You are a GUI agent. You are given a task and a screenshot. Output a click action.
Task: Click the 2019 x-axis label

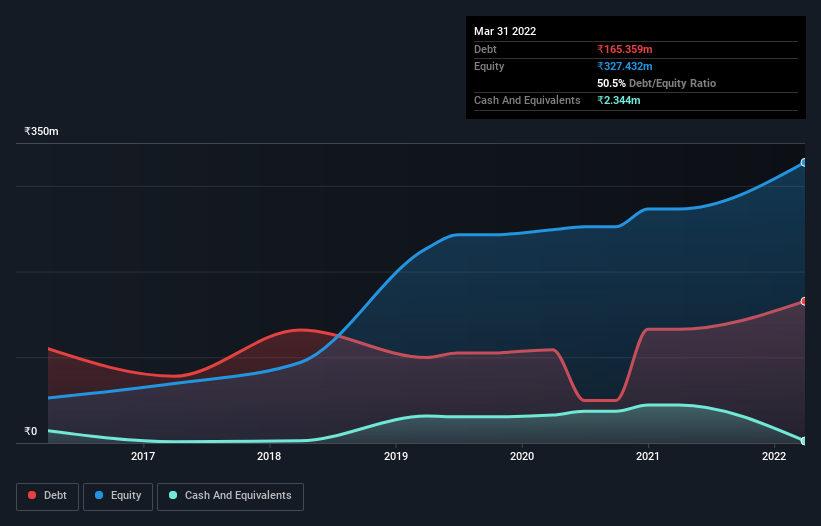tap(396, 456)
